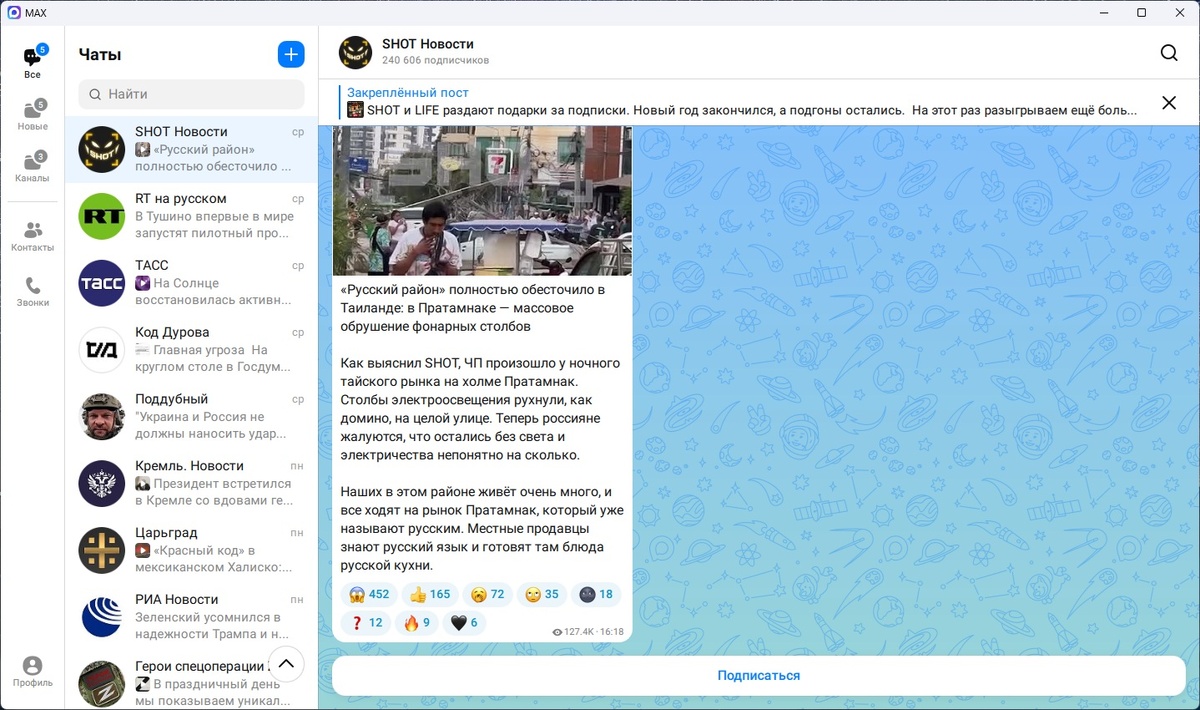Collapse the chat list via the arrow button
This screenshot has height=710, width=1200.
tap(286, 663)
